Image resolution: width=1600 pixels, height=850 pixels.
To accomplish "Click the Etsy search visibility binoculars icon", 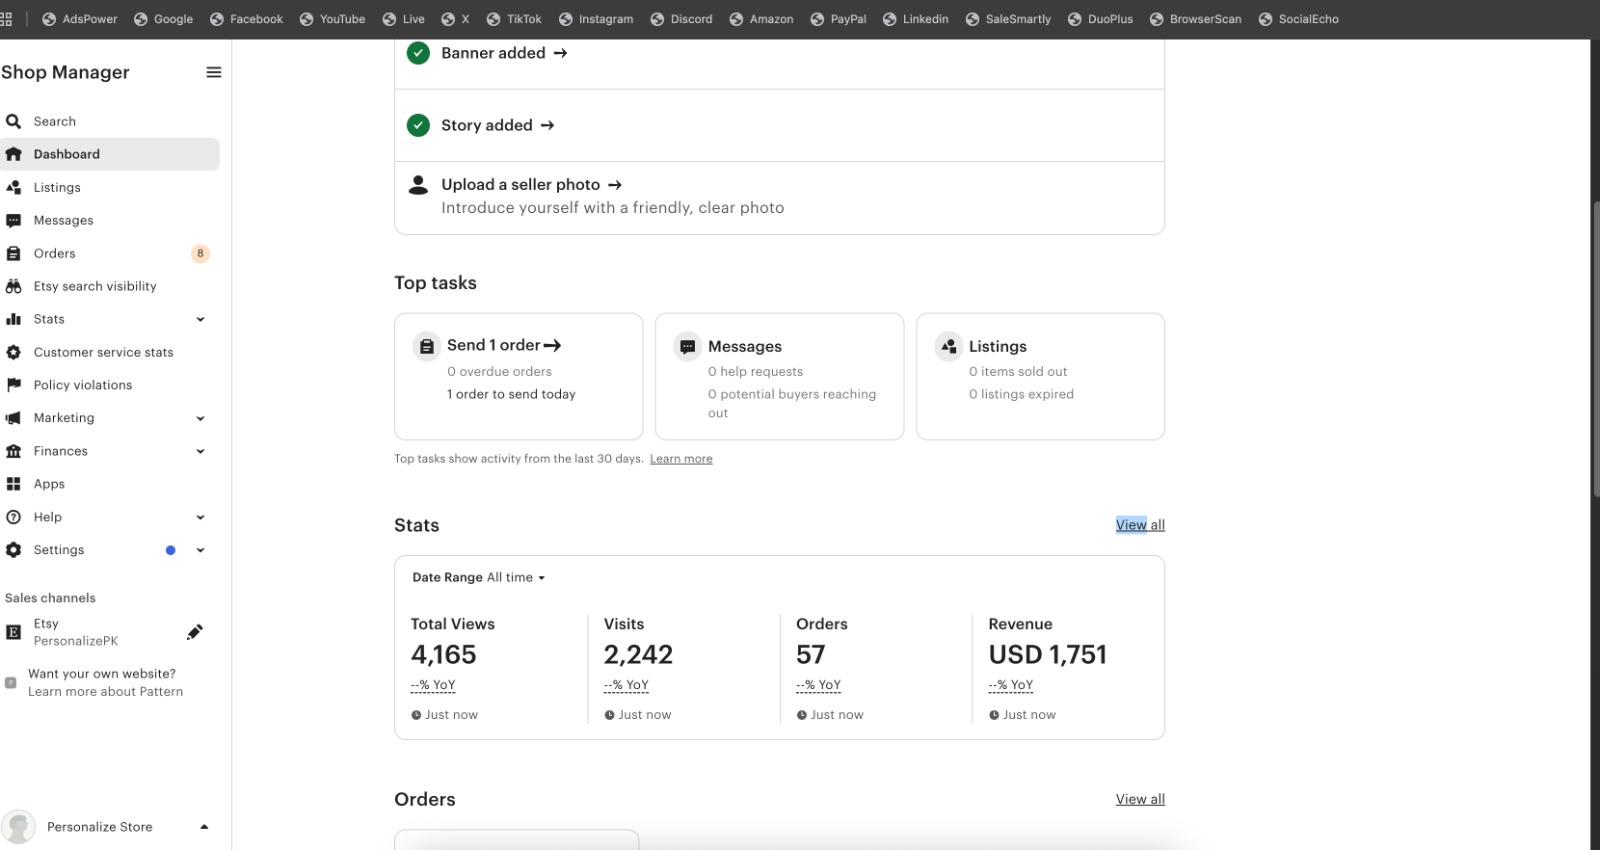I will [x=13, y=286].
